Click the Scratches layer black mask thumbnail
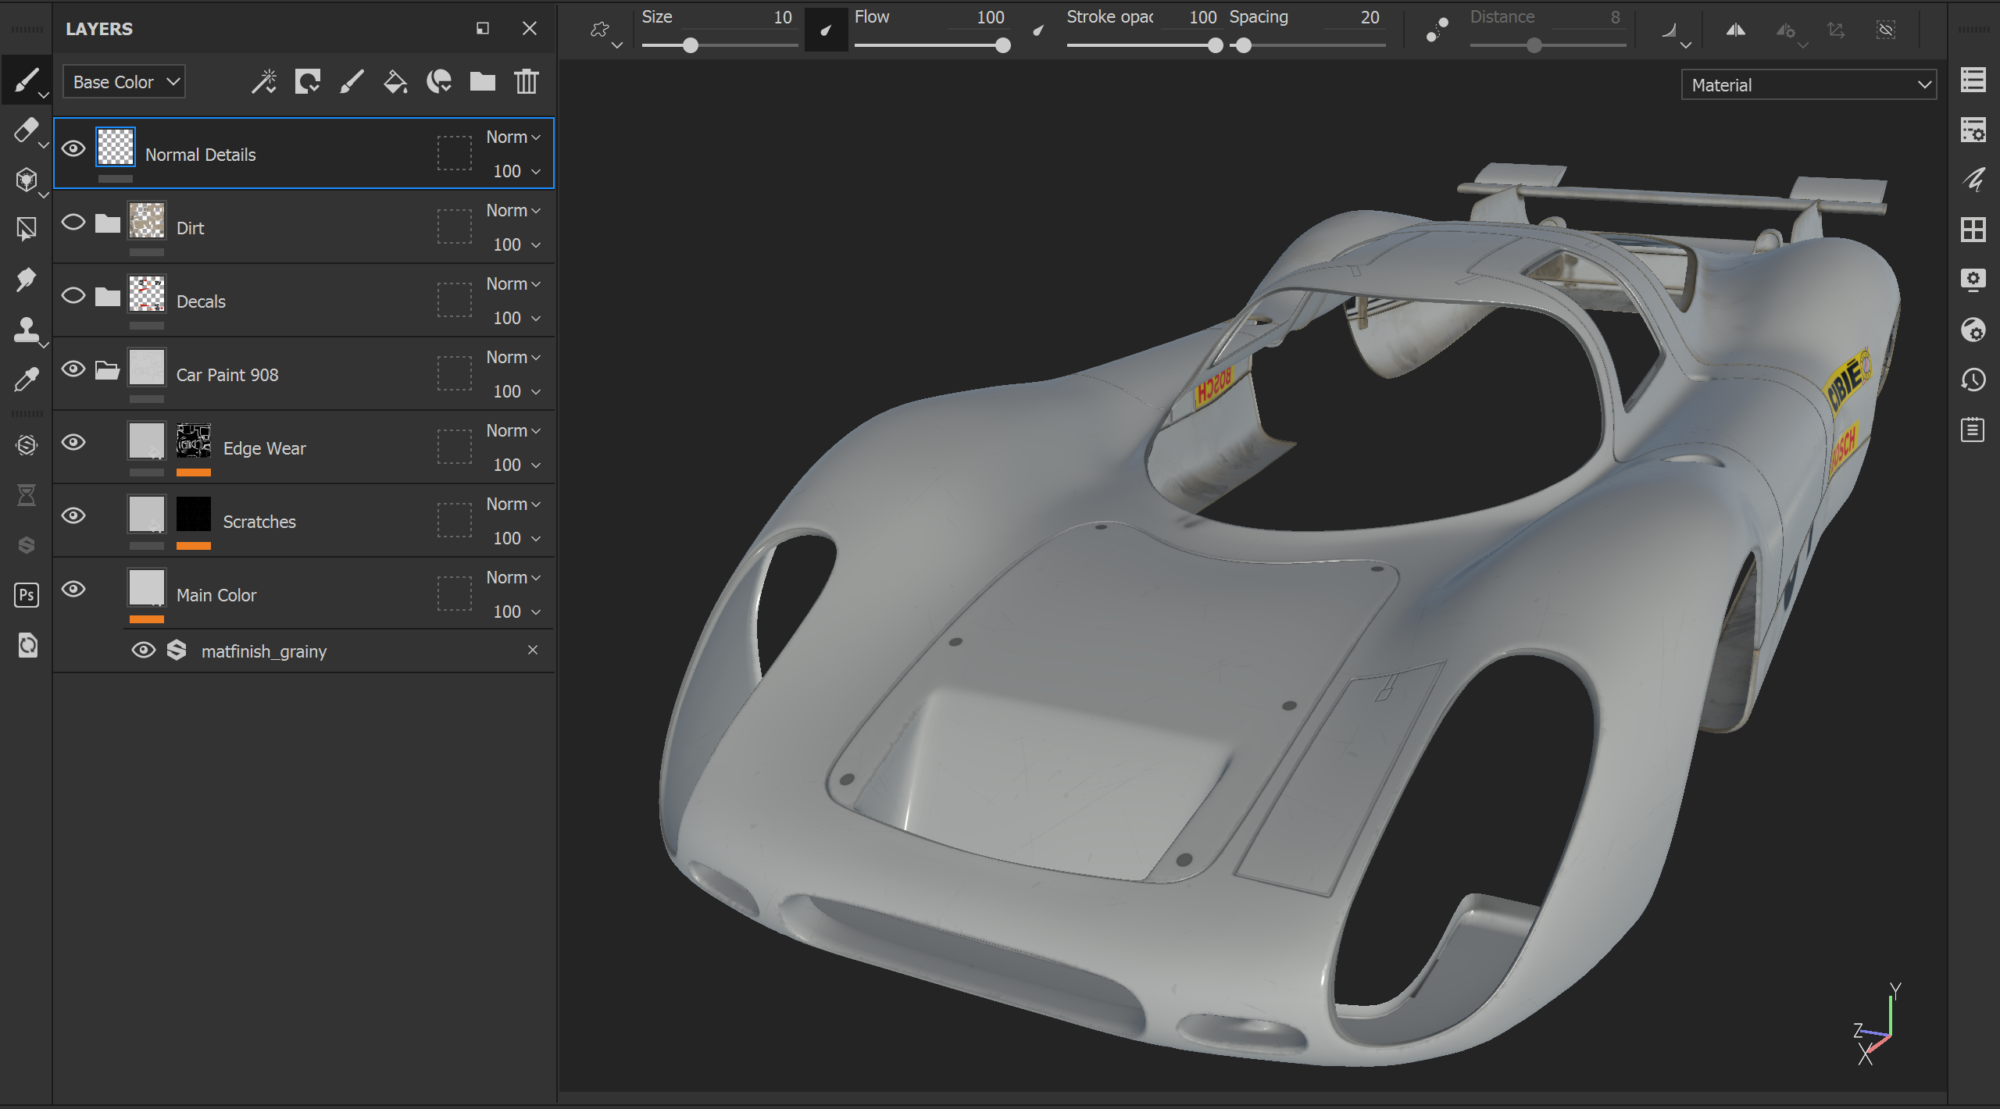Viewport: 2000px width, 1109px height. pyautogui.click(x=193, y=514)
